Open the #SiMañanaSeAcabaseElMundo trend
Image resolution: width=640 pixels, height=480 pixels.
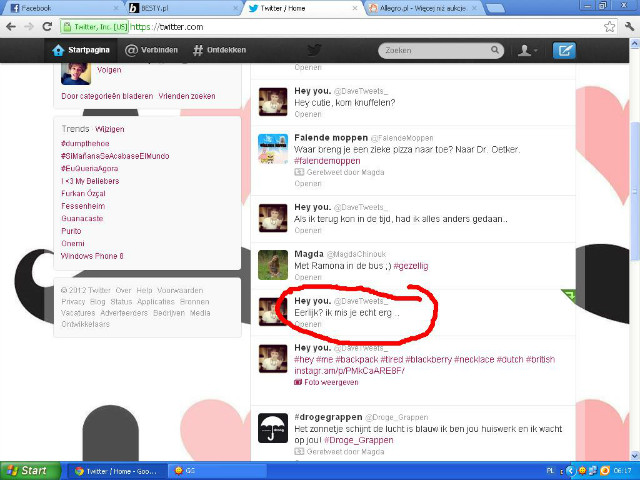point(115,156)
